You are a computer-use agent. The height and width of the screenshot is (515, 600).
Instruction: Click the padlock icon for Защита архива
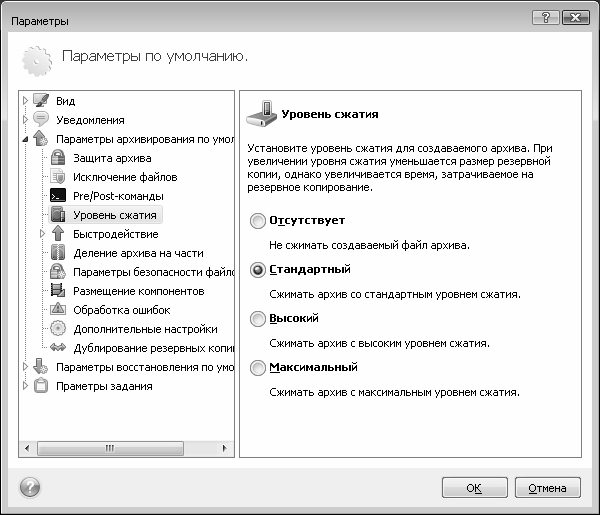(x=58, y=158)
